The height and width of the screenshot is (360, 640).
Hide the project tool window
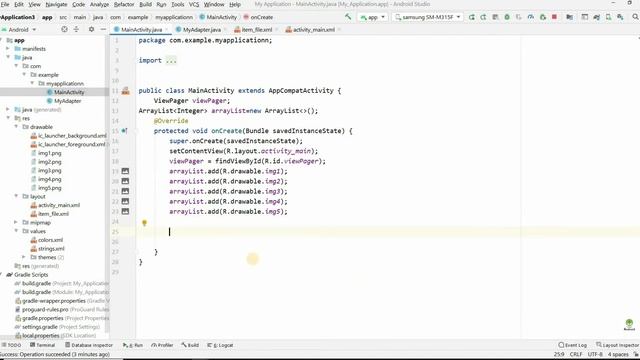103,29
